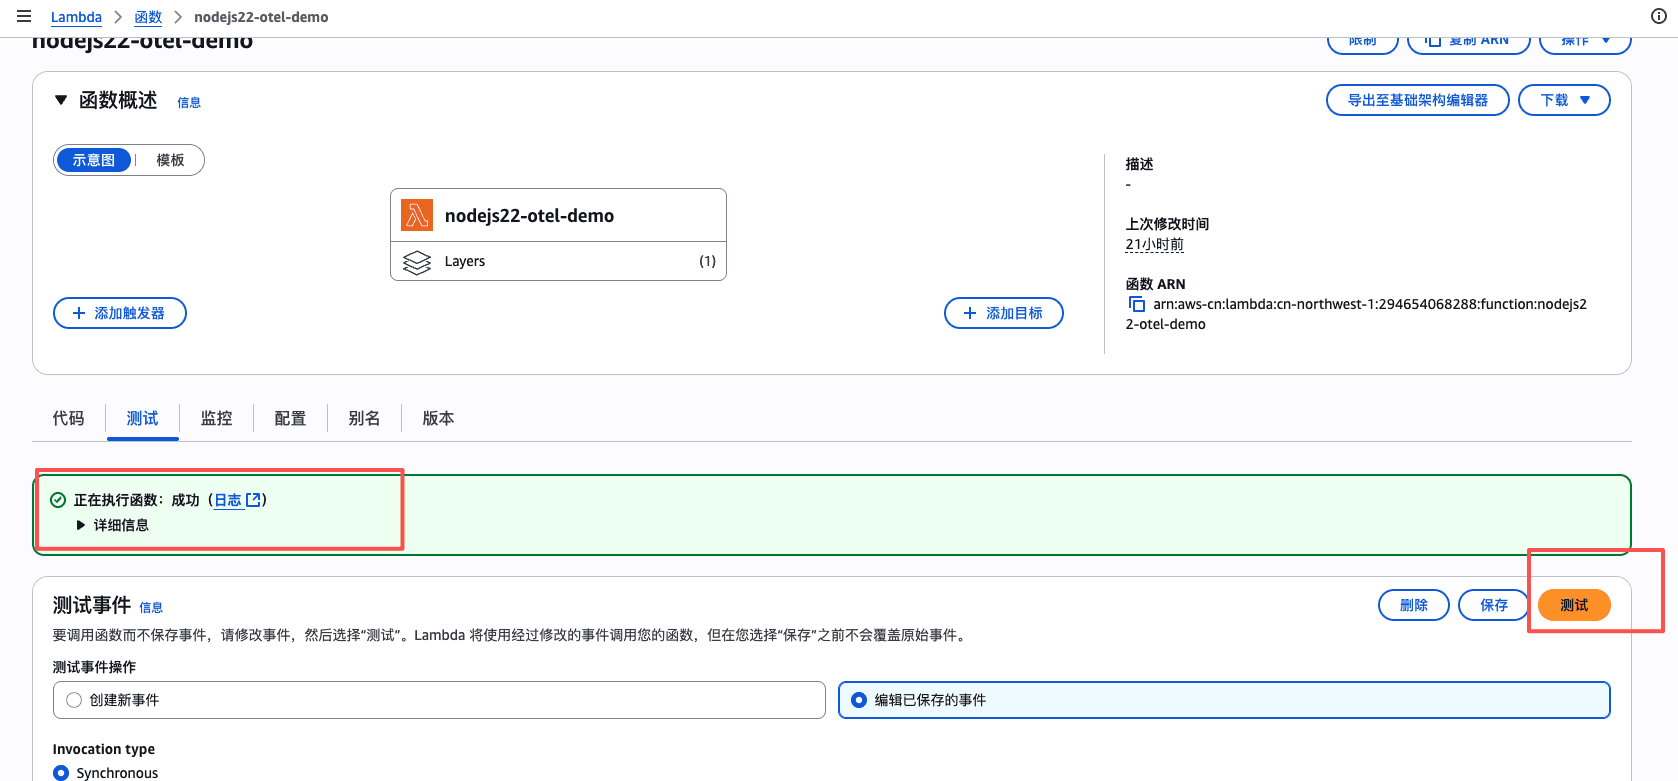Switch view to 模板
Image resolution: width=1678 pixels, height=781 pixels.
[170, 160]
